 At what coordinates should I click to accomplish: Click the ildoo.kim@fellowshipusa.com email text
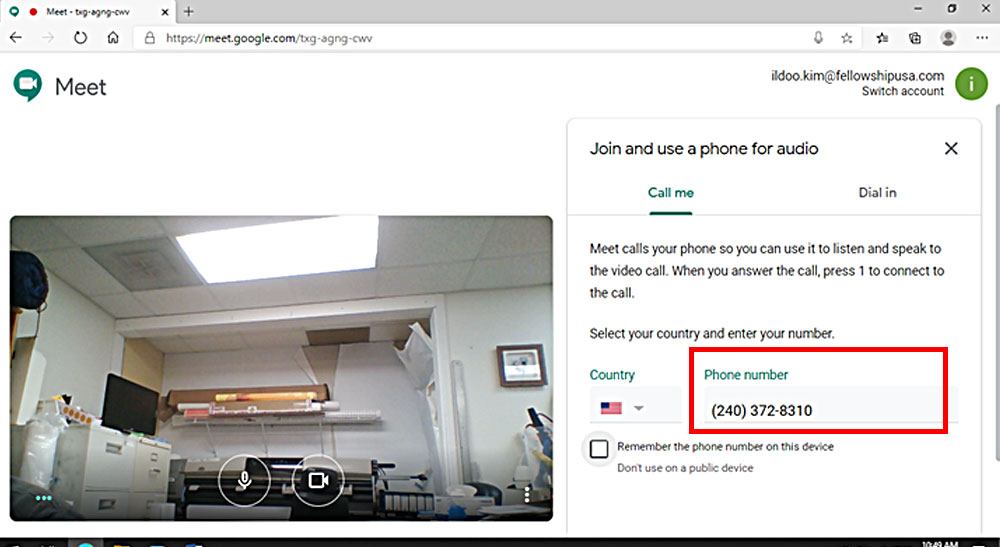857,76
